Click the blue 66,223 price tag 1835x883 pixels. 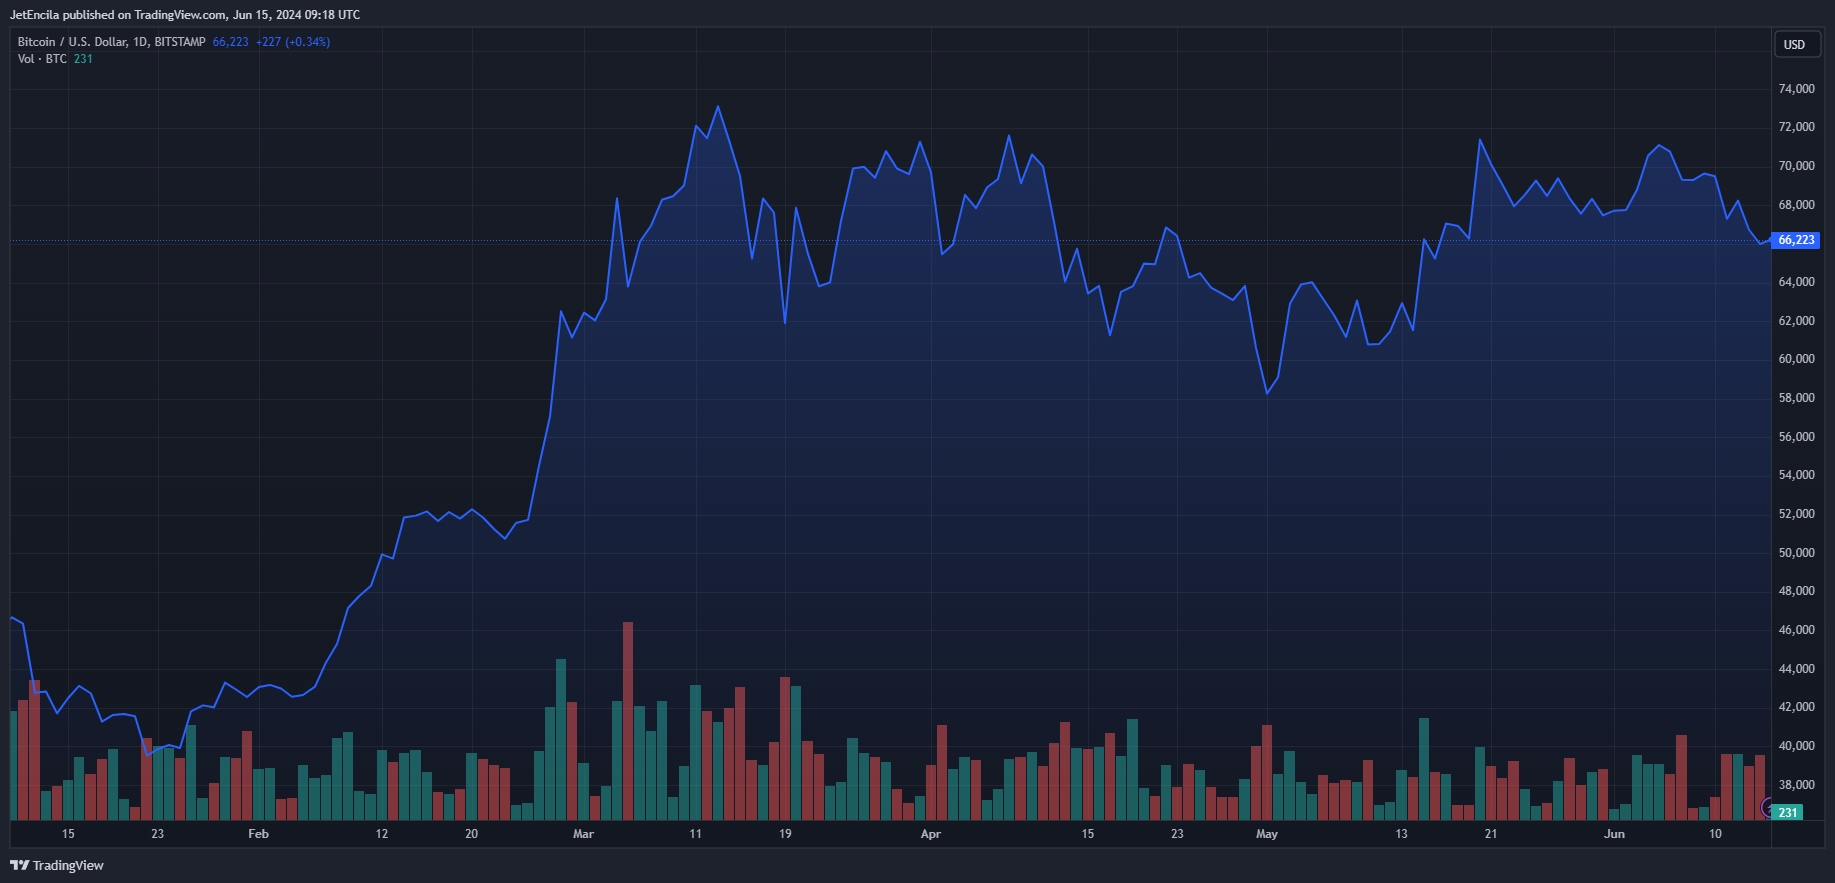(x=1796, y=240)
